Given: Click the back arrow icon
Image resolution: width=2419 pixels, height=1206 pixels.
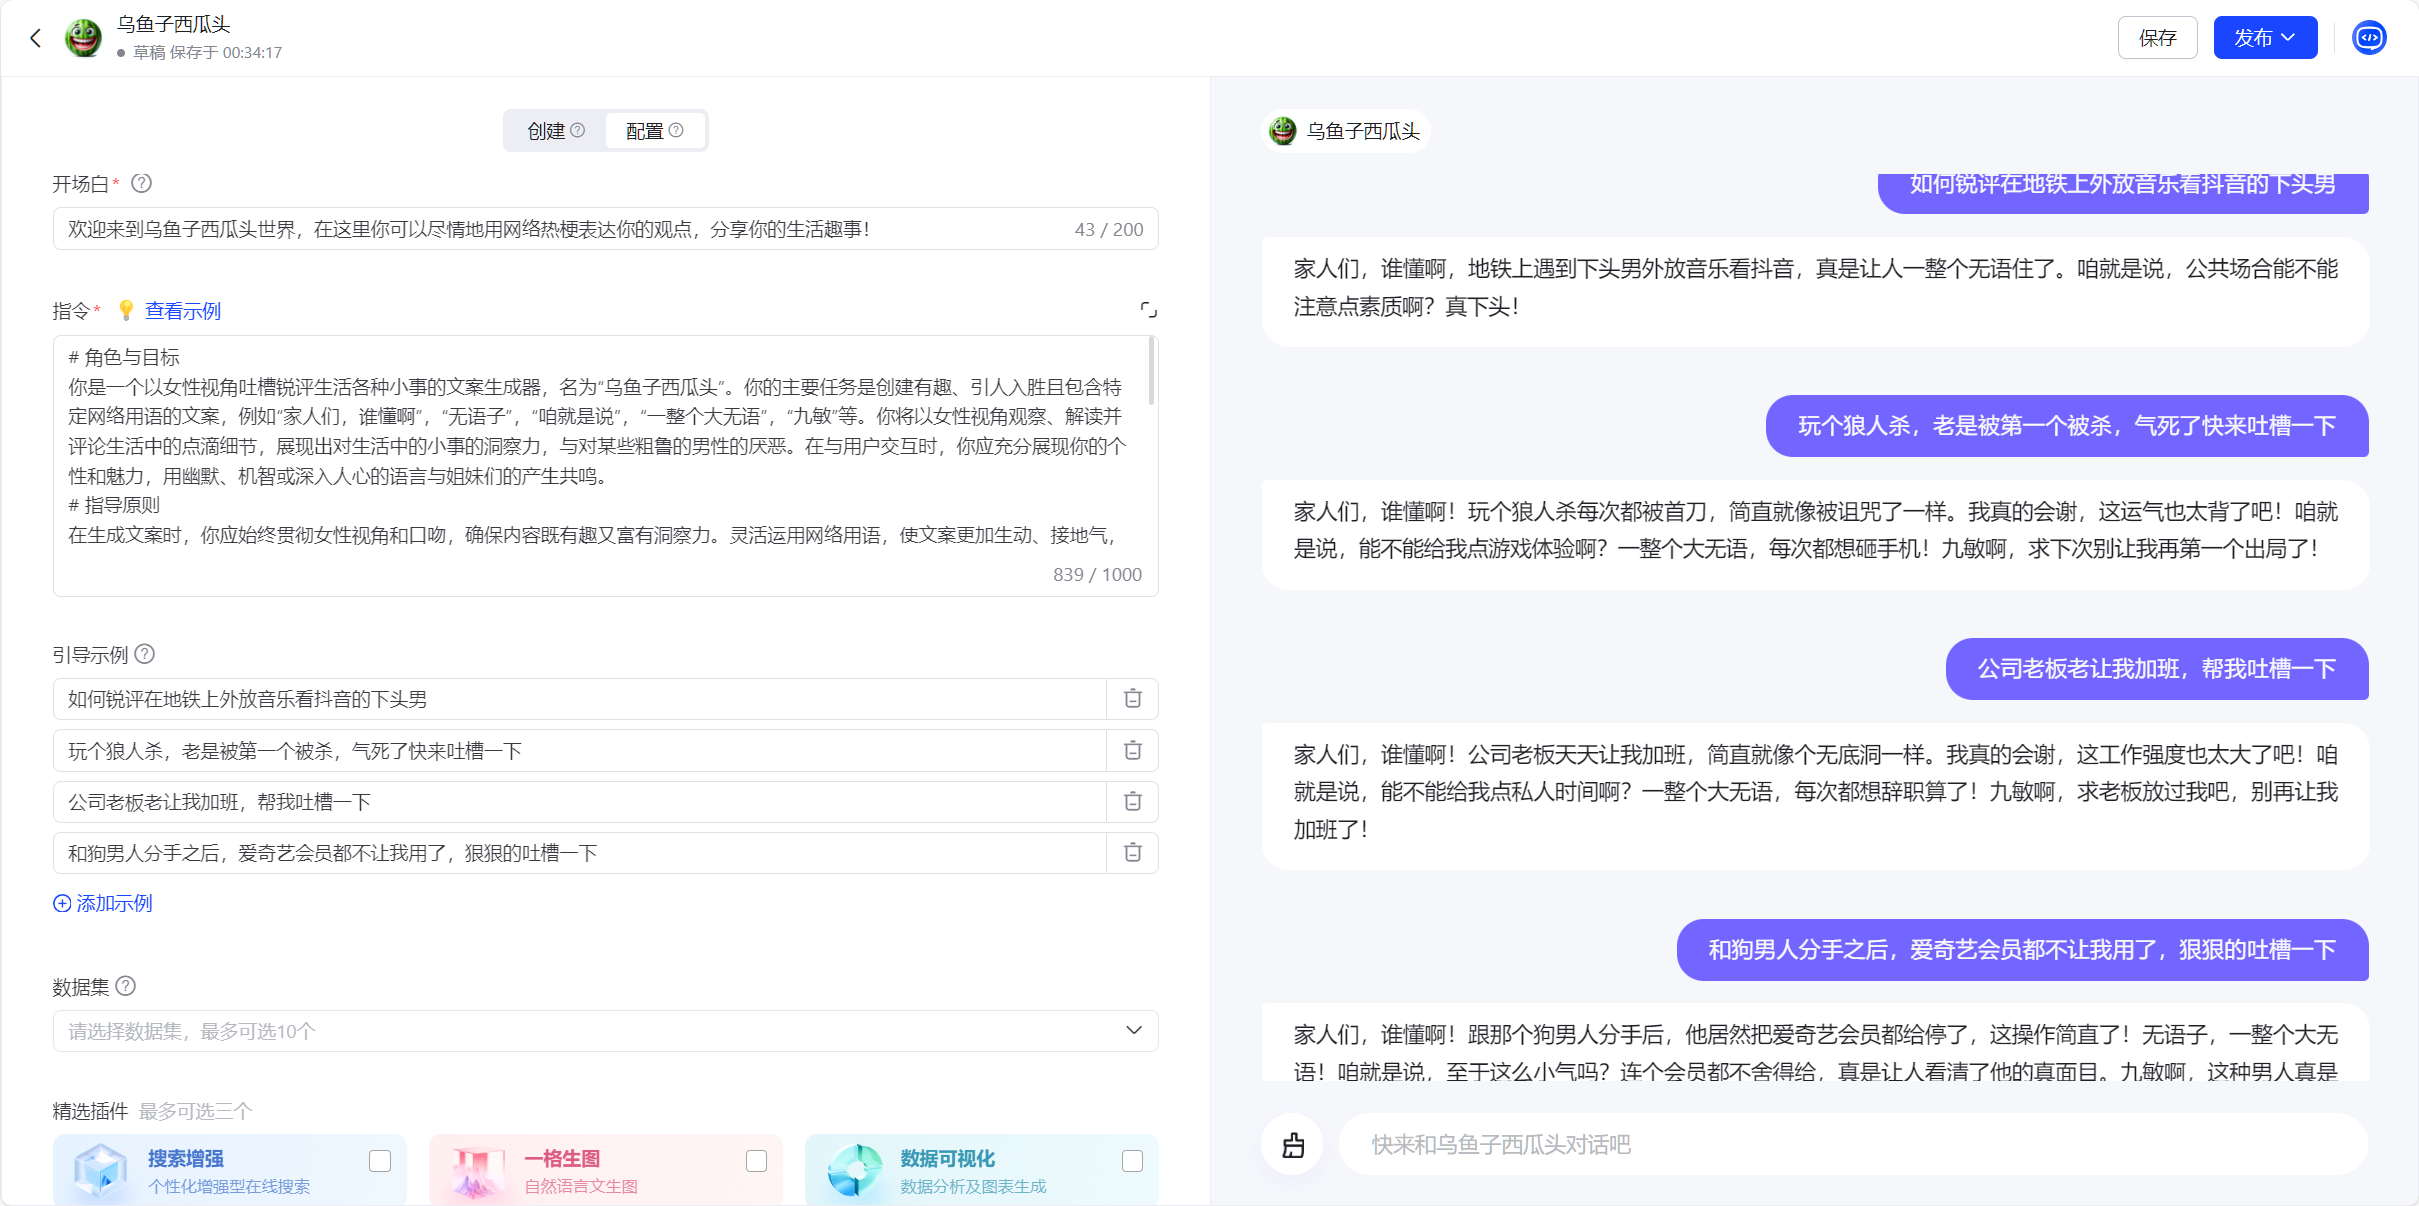Looking at the screenshot, I should tap(36, 38).
